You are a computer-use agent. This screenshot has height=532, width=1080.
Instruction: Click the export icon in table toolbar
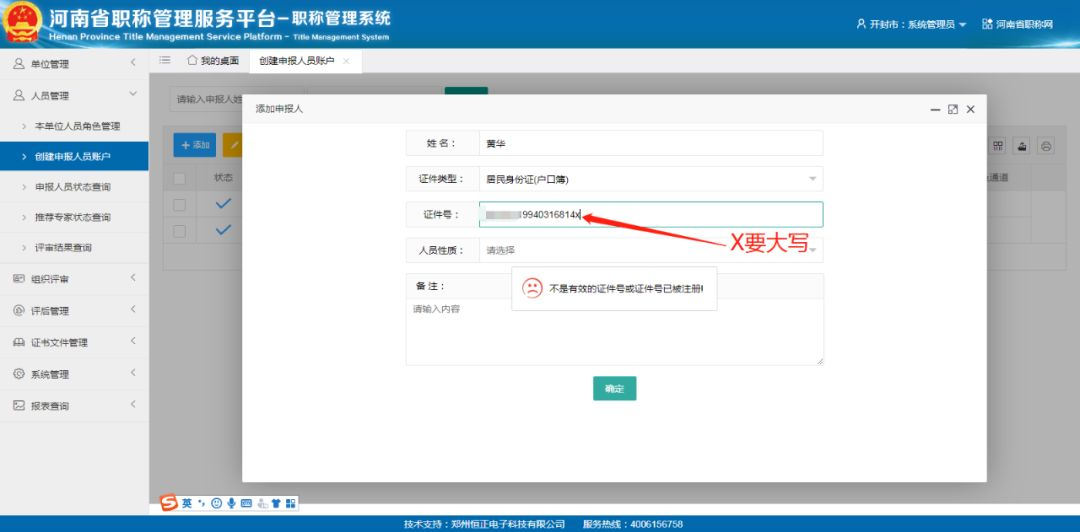(1022, 146)
